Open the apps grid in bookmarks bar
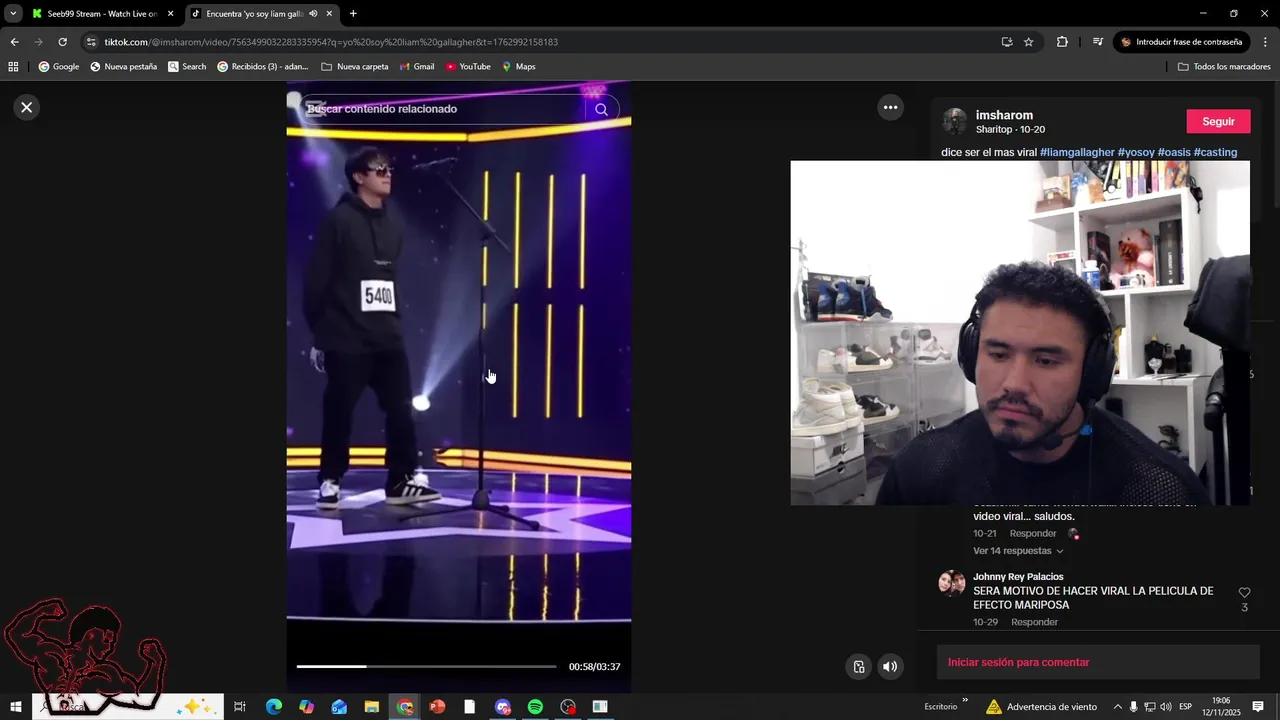The height and width of the screenshot is (720, 1280). [x=13, y=67]
